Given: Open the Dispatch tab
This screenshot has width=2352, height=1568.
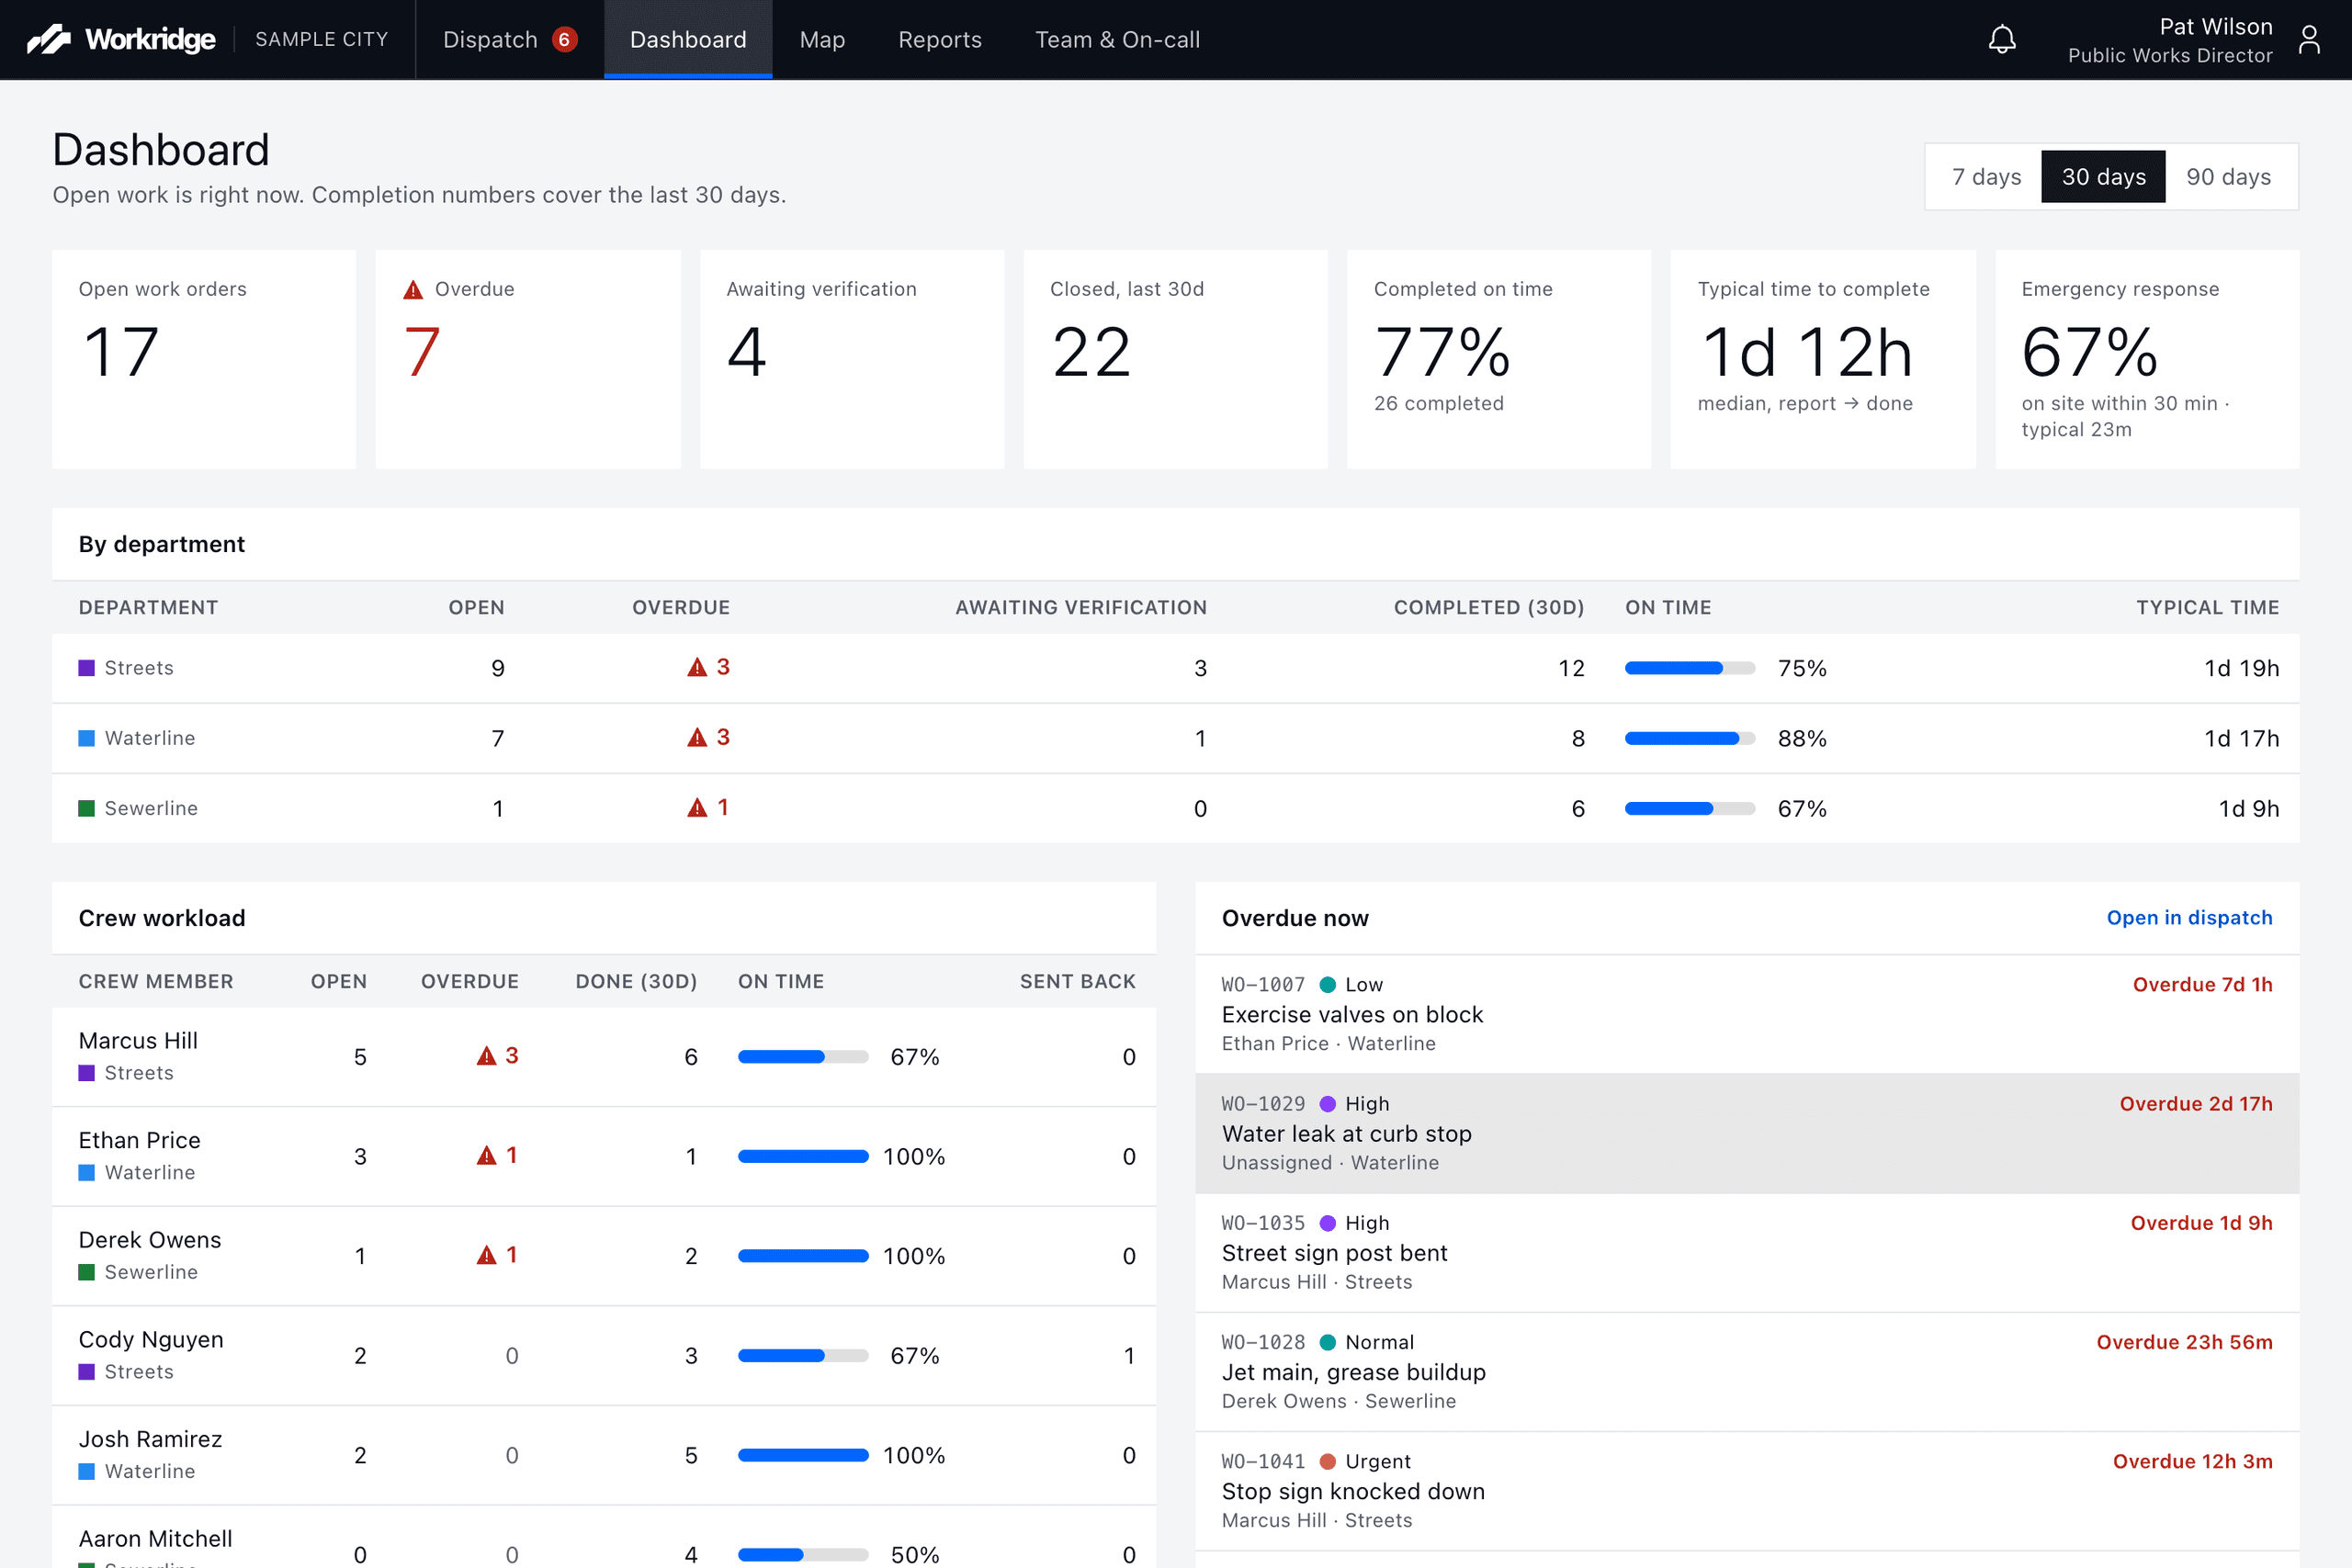Looking at the screenshot, I should 510,39.
